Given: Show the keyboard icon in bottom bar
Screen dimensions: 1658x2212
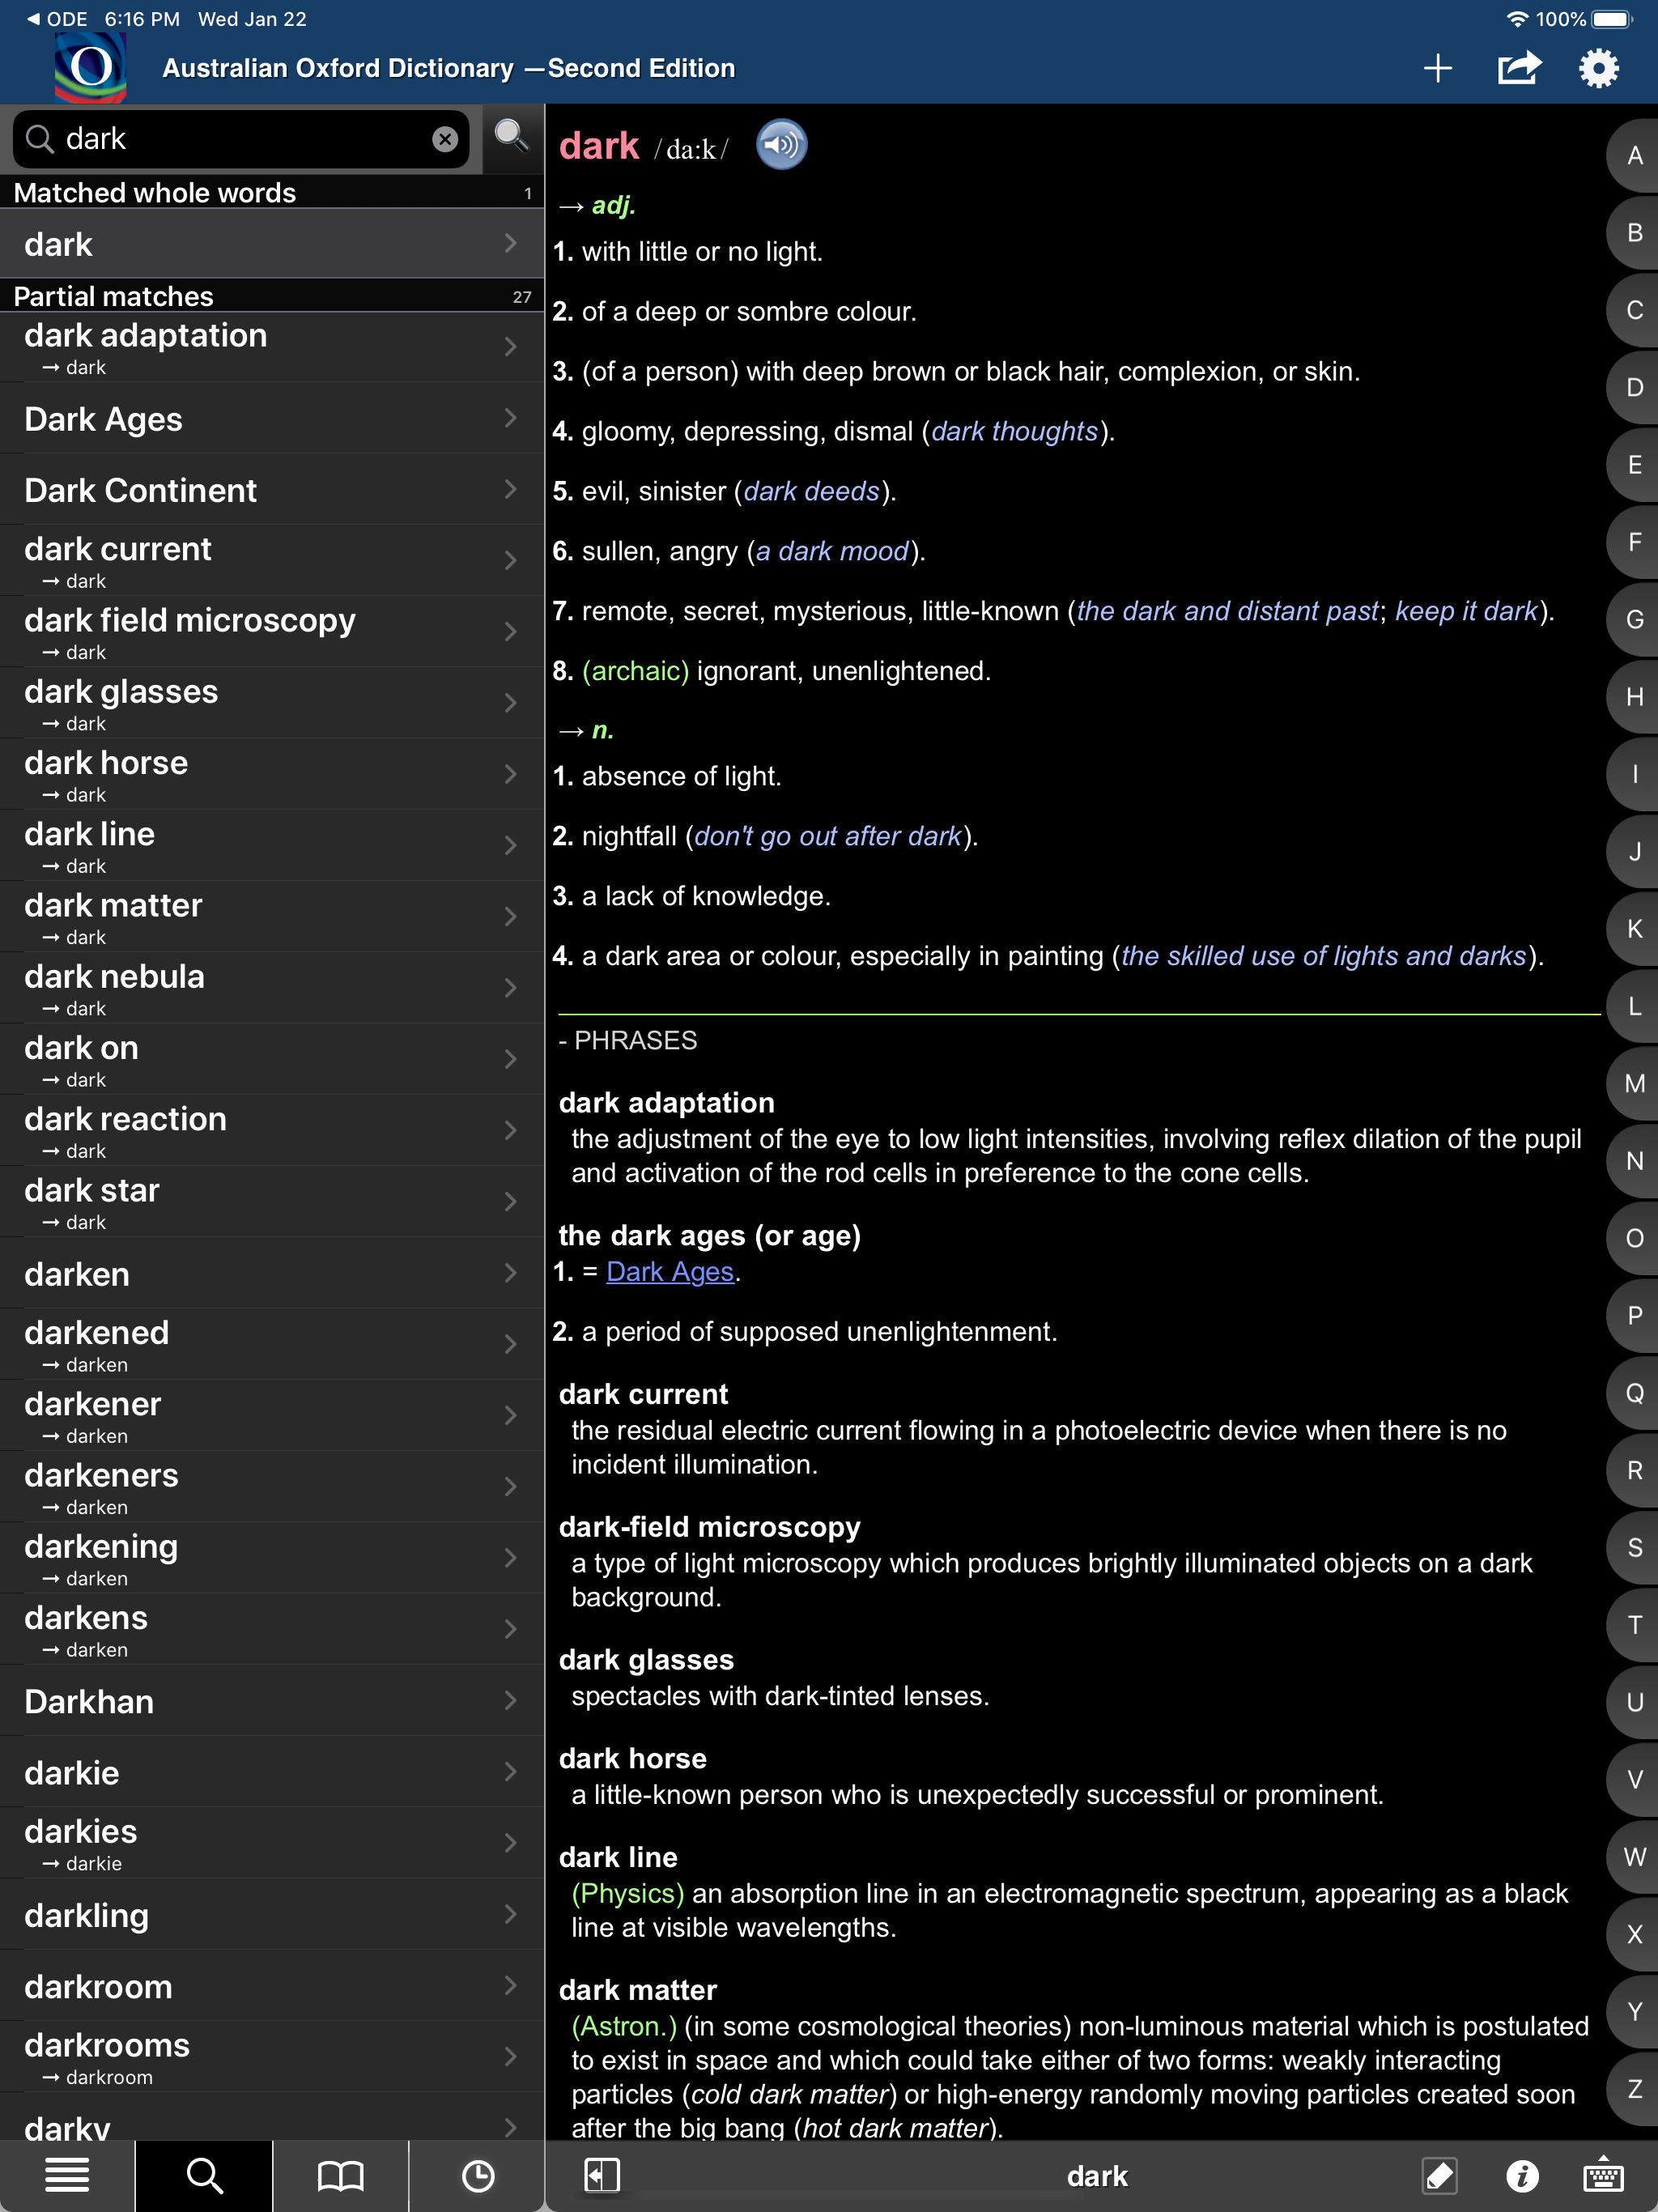Looking at the screenshot, I should 1603,2175.
